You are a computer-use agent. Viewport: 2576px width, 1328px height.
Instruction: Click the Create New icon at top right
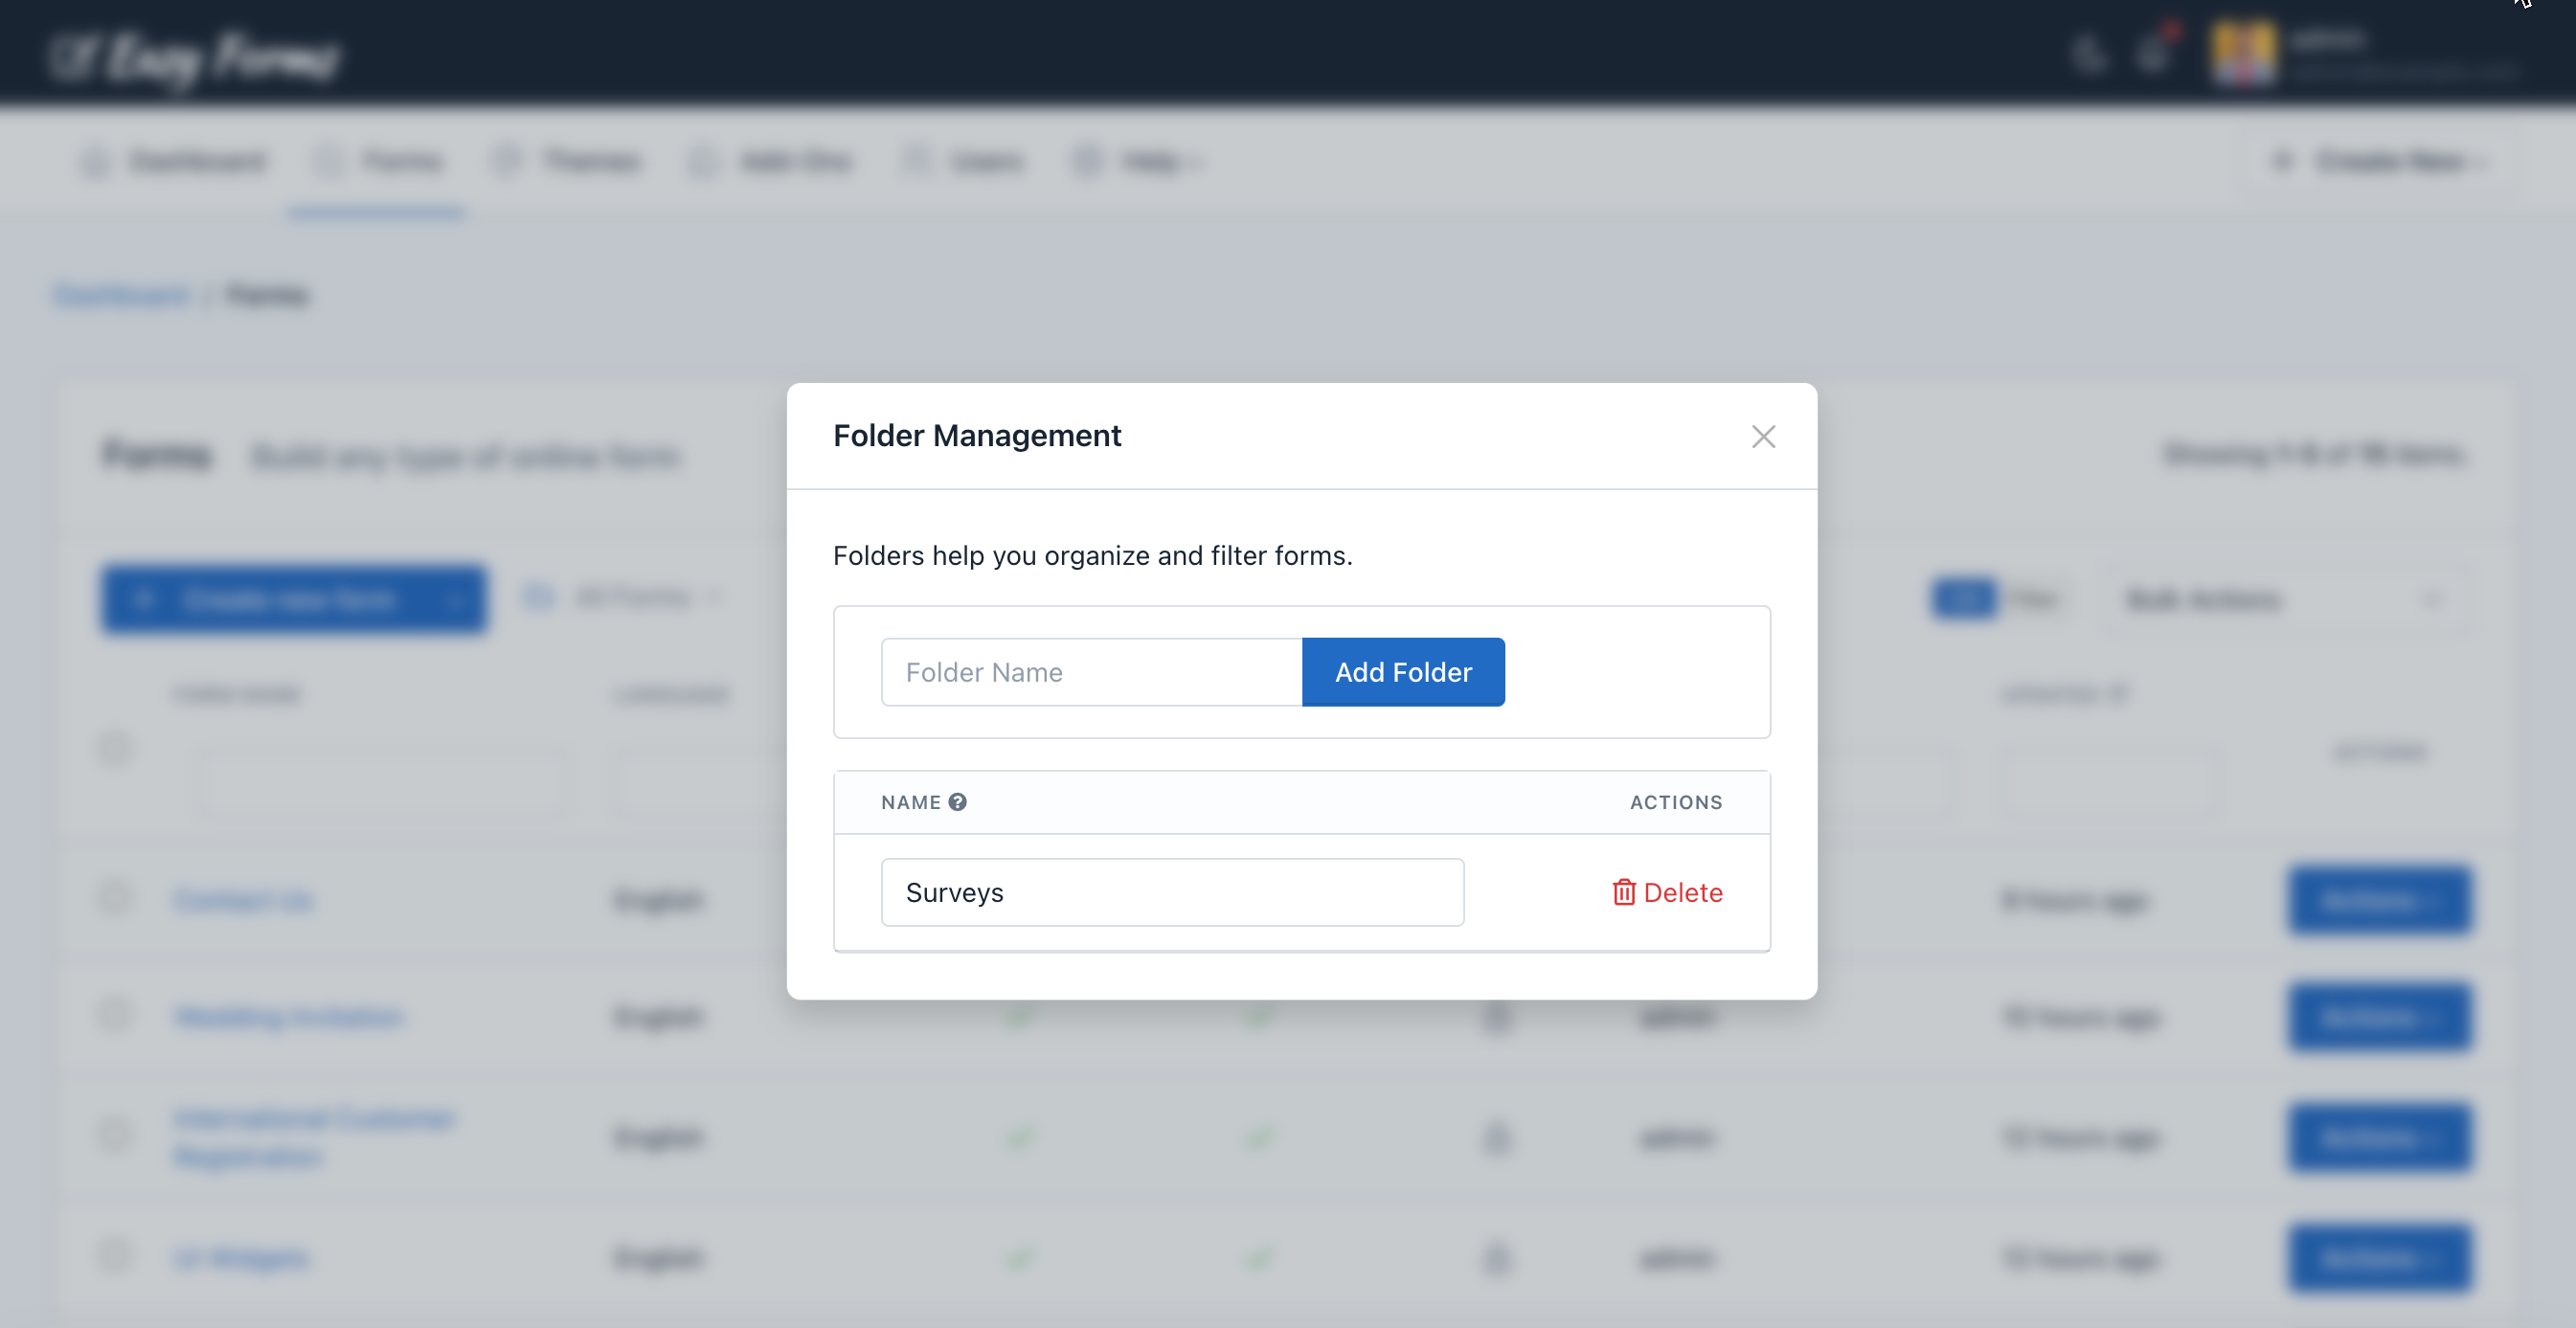pyautogui.click(x=2283, y=161)
